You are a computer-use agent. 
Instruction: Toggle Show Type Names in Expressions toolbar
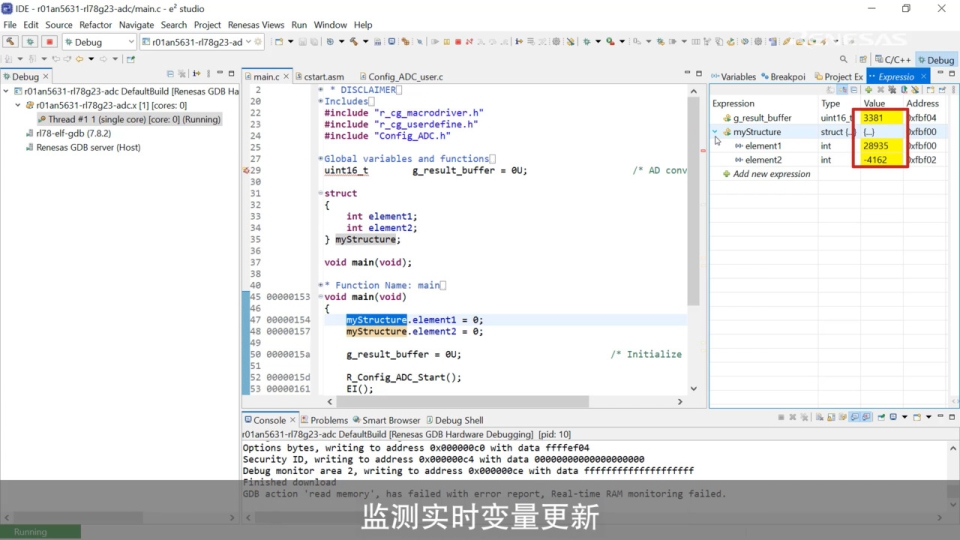pos(830,90)
